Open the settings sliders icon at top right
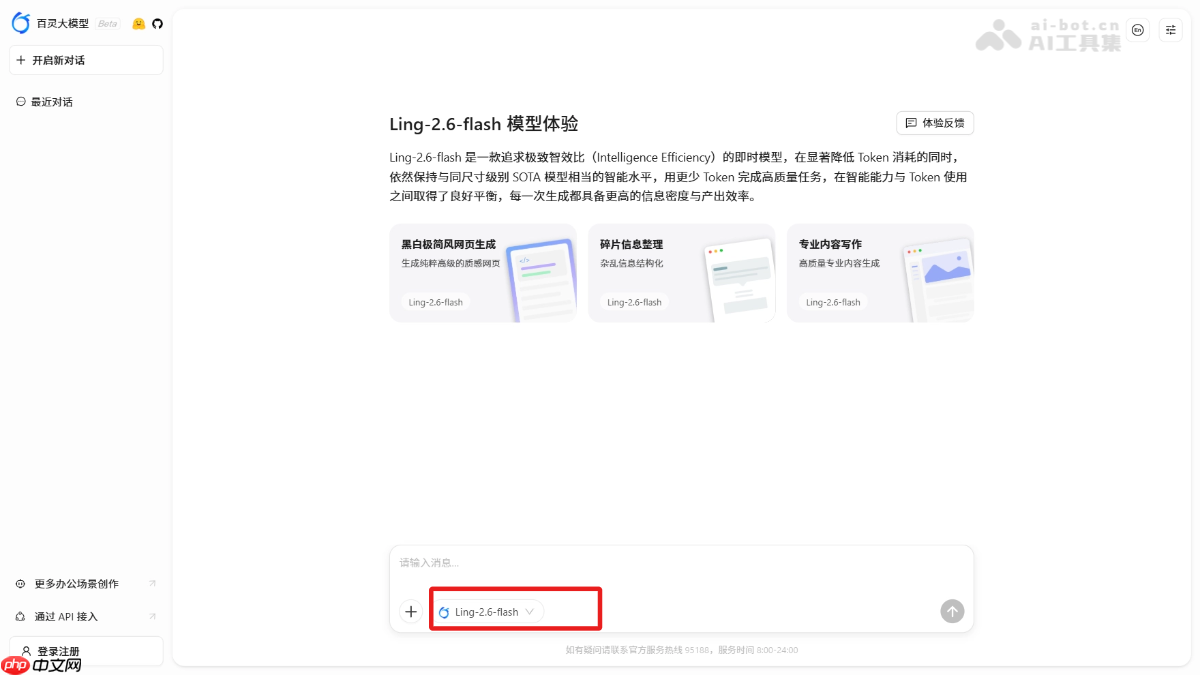Viewport: 1200px width, 675px height. coord(1170,30)
